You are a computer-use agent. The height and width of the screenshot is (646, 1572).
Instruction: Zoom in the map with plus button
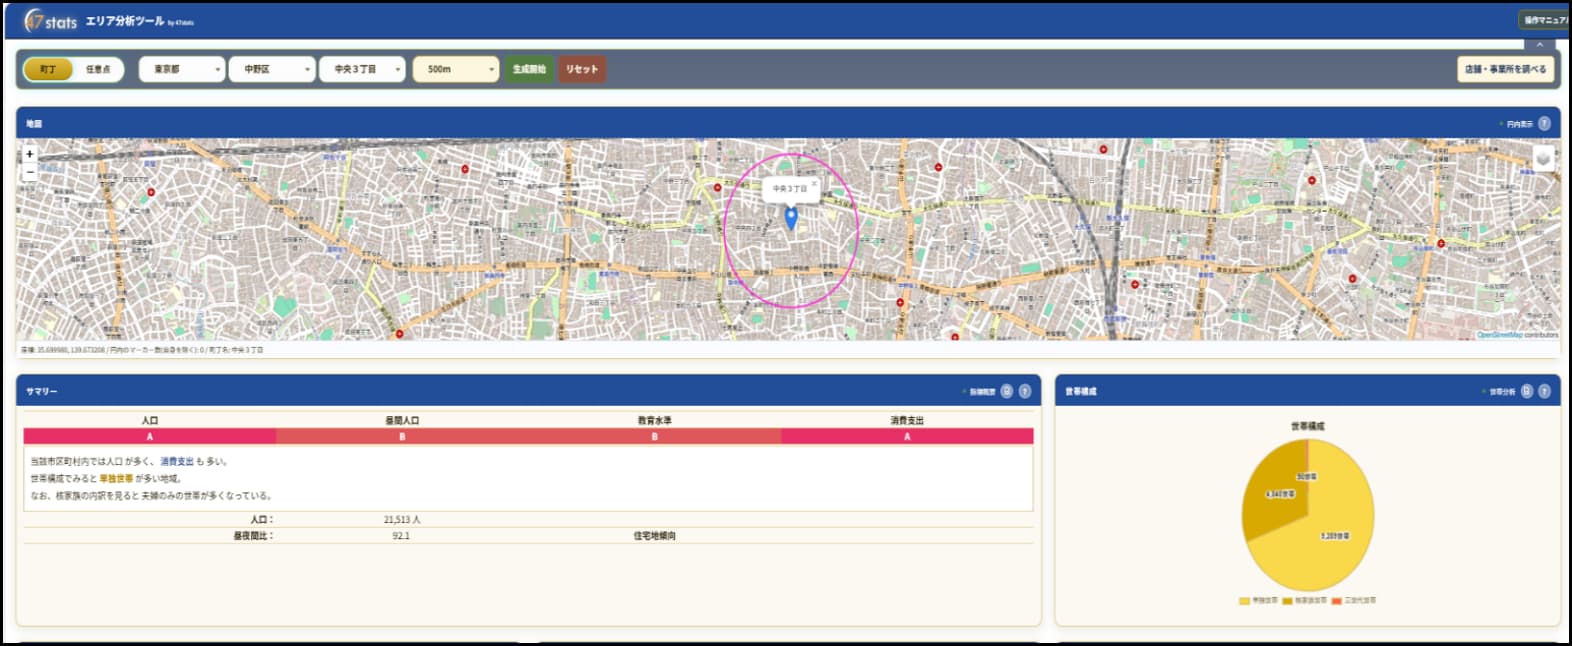point(30,154)
